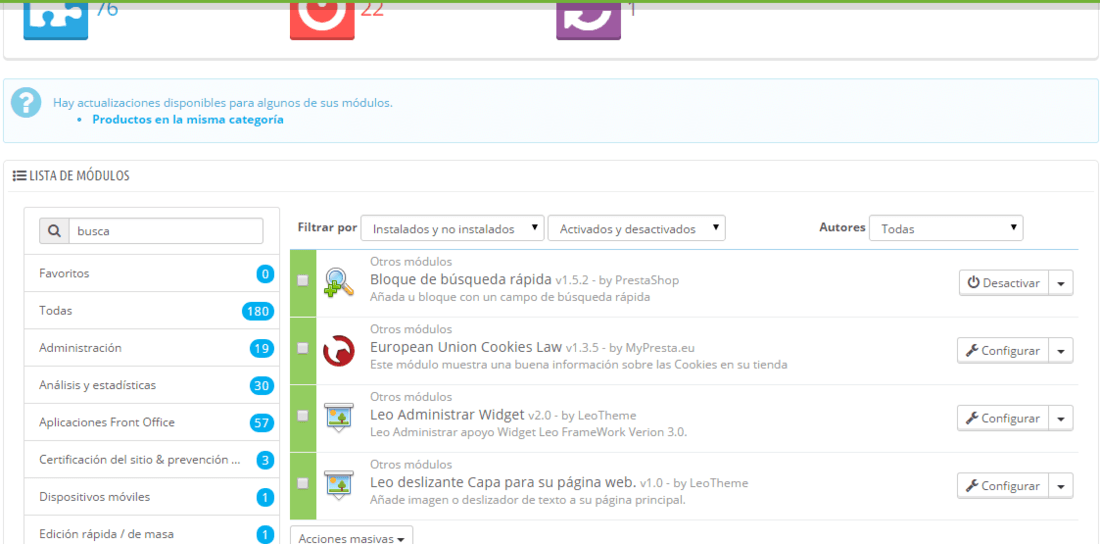
Task: Expand options arrow for Leo Administrar Widget
Action: pyautogui.click(x=1061, y=418)
